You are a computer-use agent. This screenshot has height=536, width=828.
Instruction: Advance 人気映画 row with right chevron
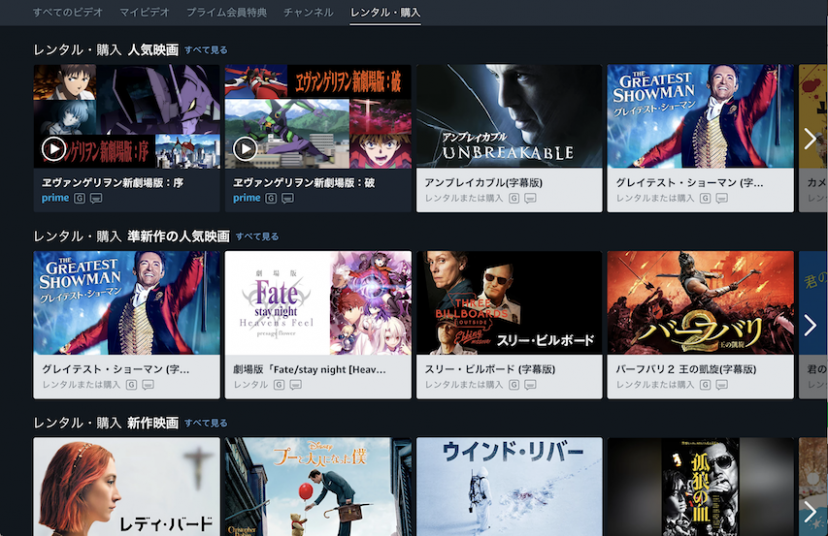click(810, 139)
